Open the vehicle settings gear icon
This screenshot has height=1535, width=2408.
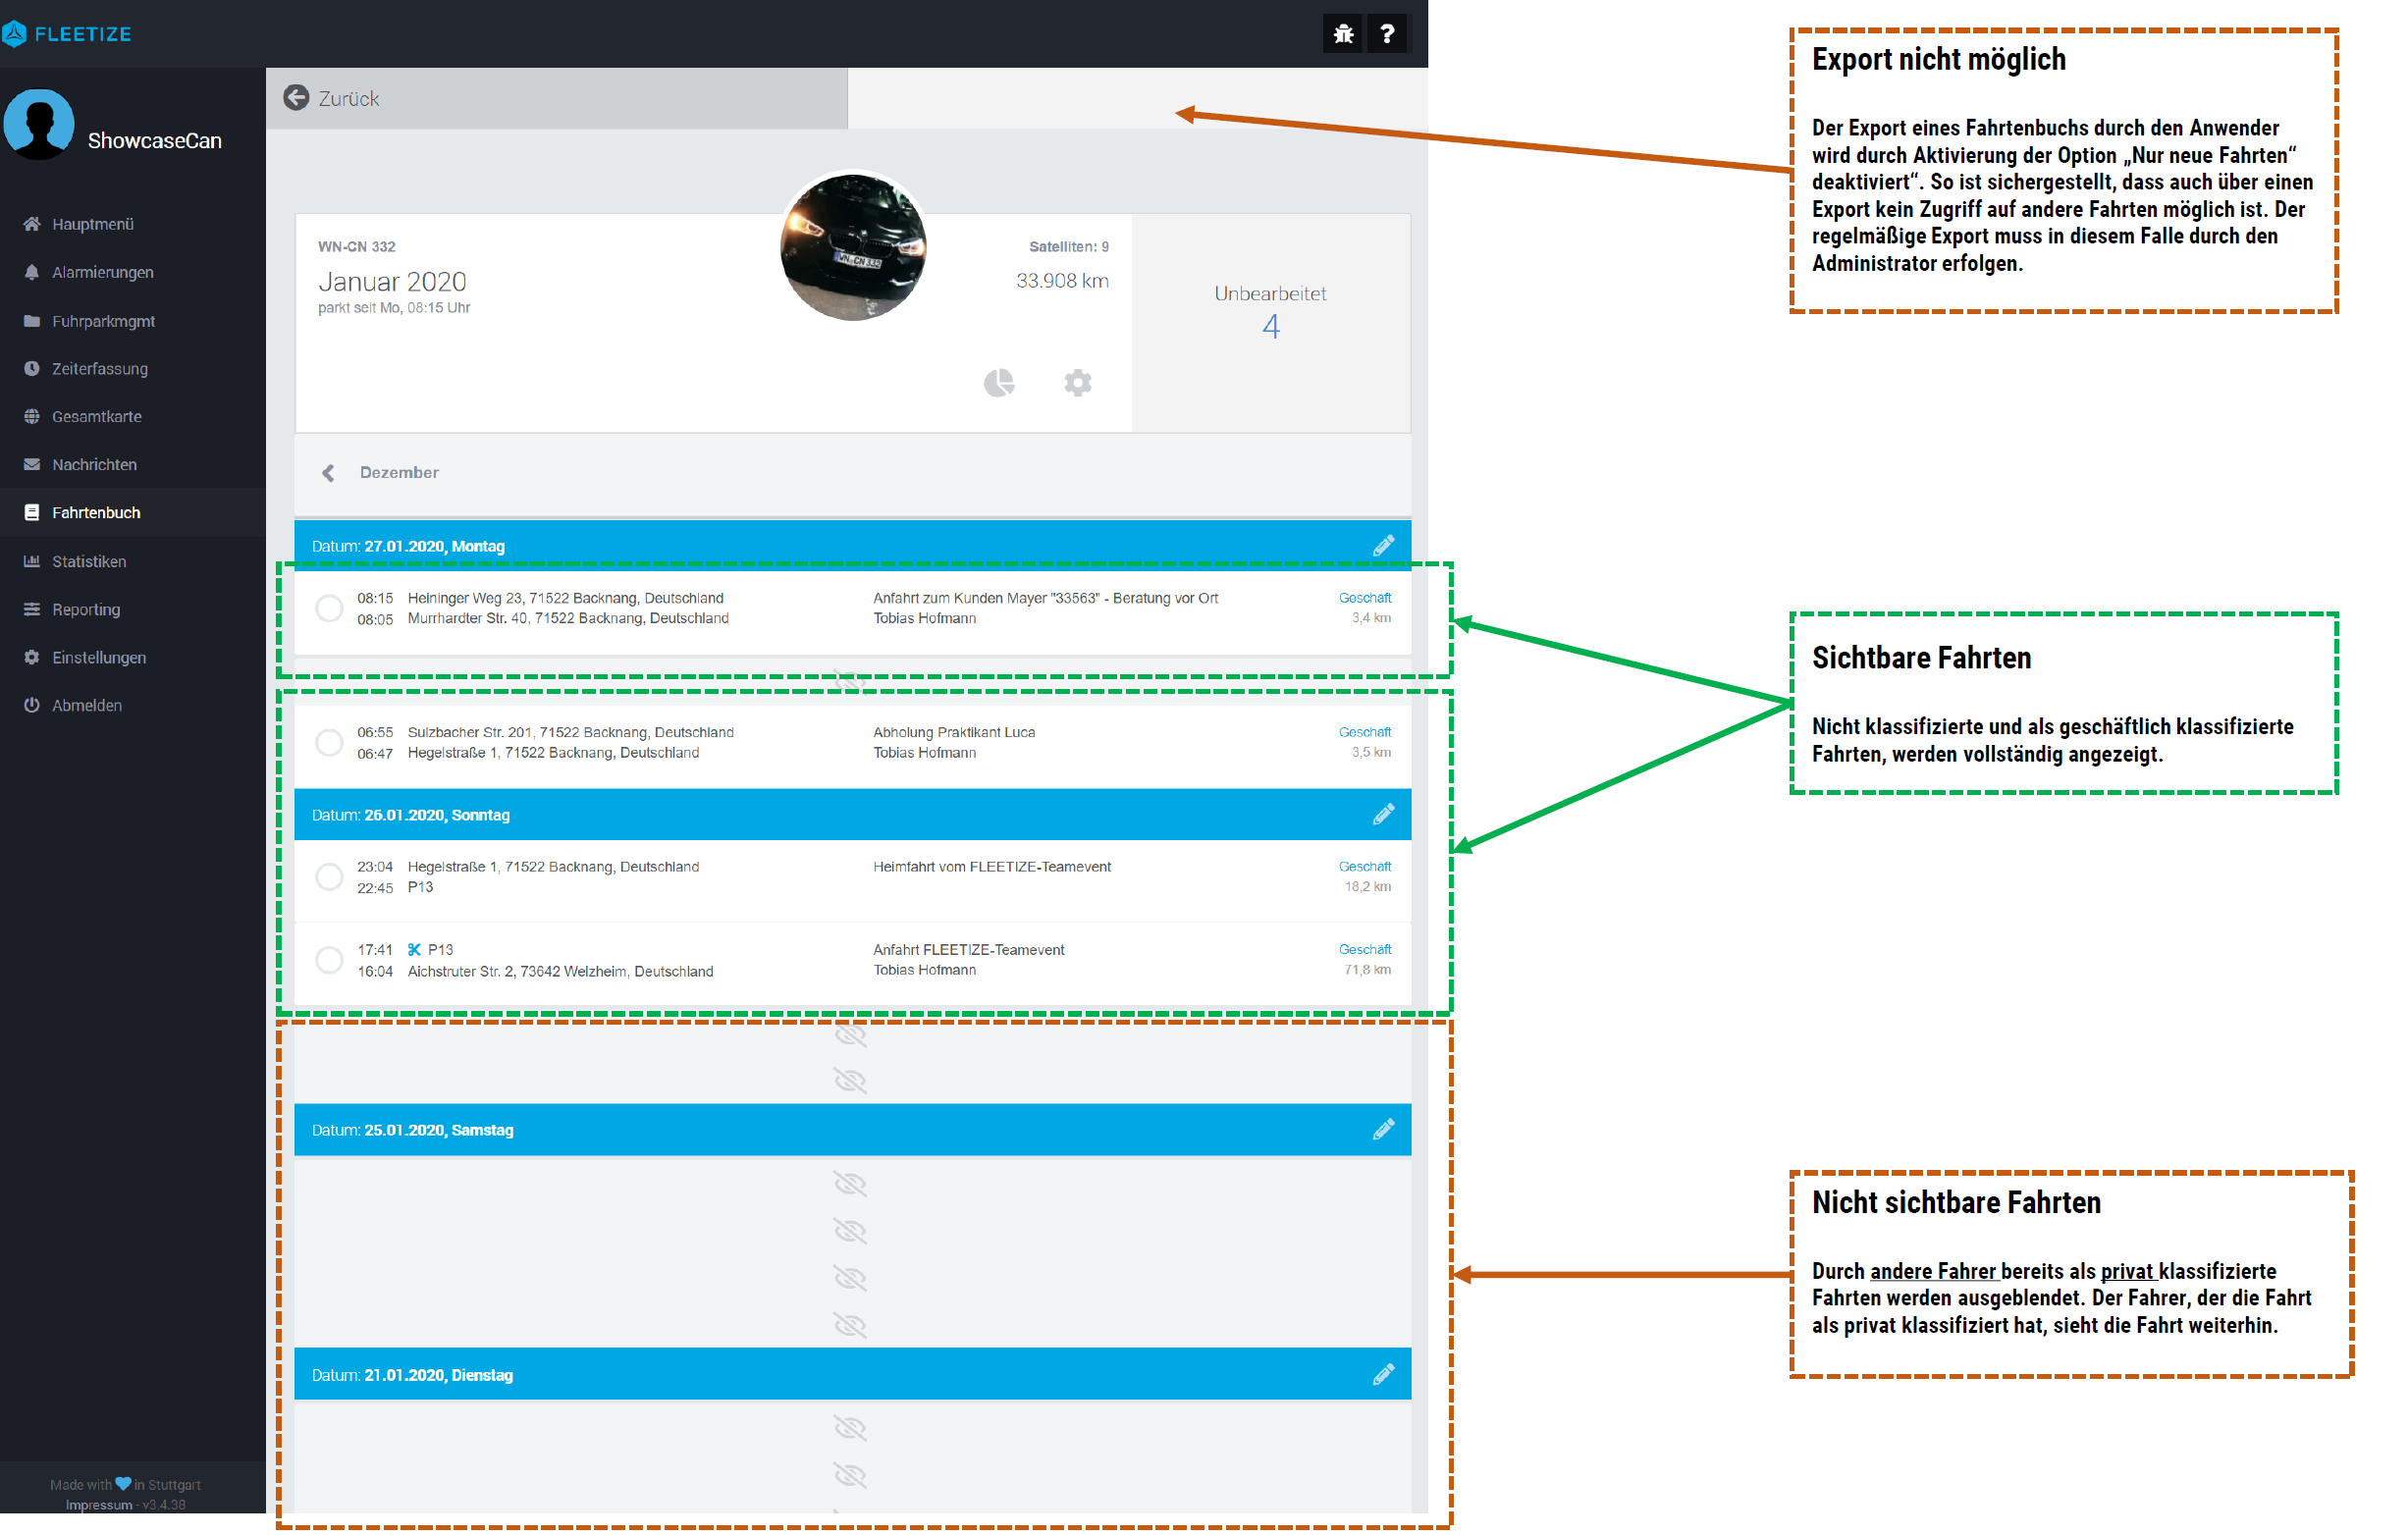pyautogui.click(x=1078, y=383)
